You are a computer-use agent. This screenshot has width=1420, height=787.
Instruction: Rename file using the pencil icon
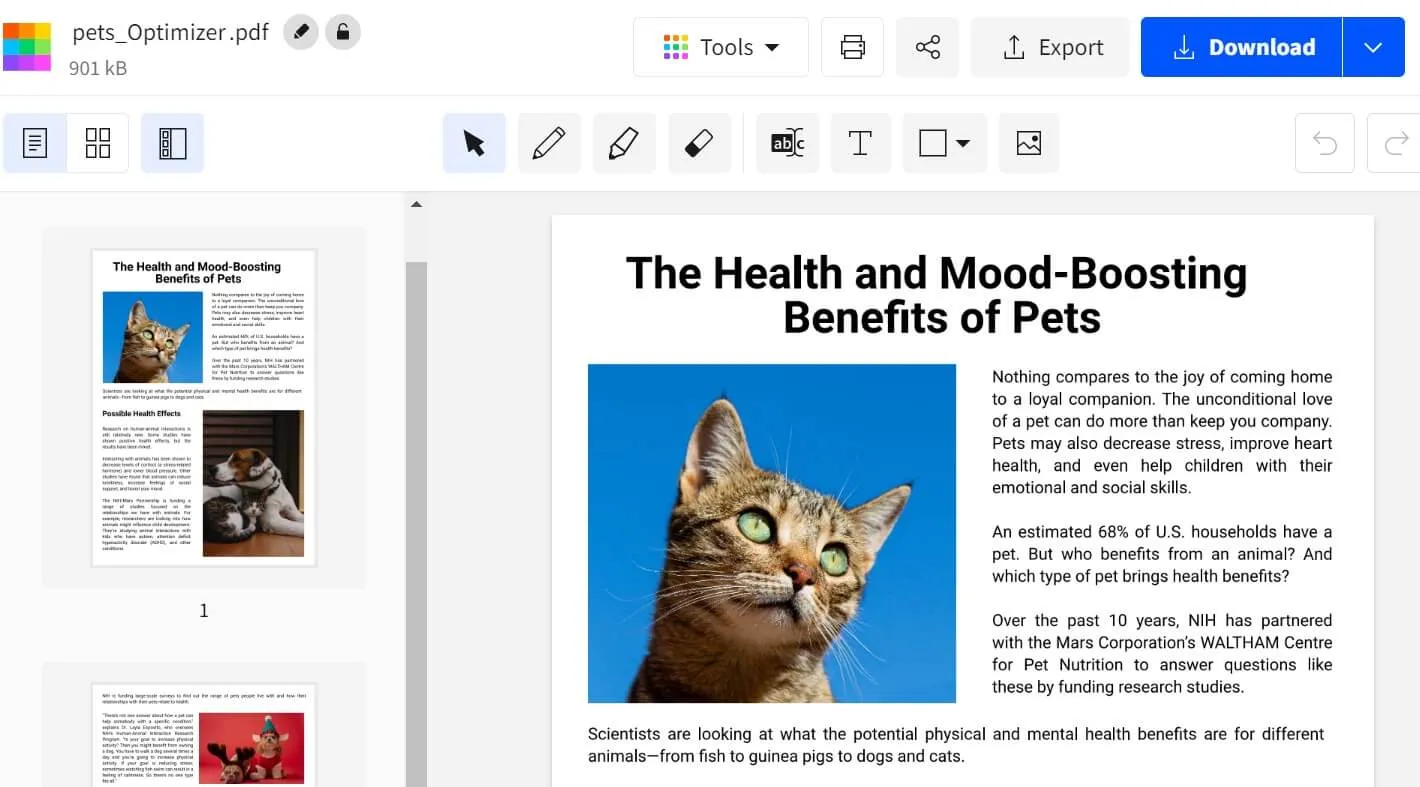pyautogui.click(x=301, y=33)
